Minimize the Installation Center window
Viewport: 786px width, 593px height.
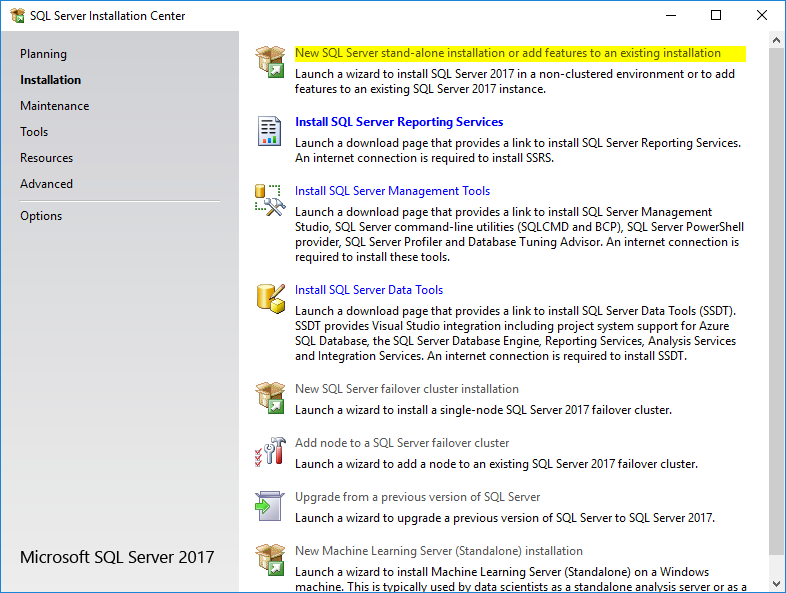tap(671, 16)
